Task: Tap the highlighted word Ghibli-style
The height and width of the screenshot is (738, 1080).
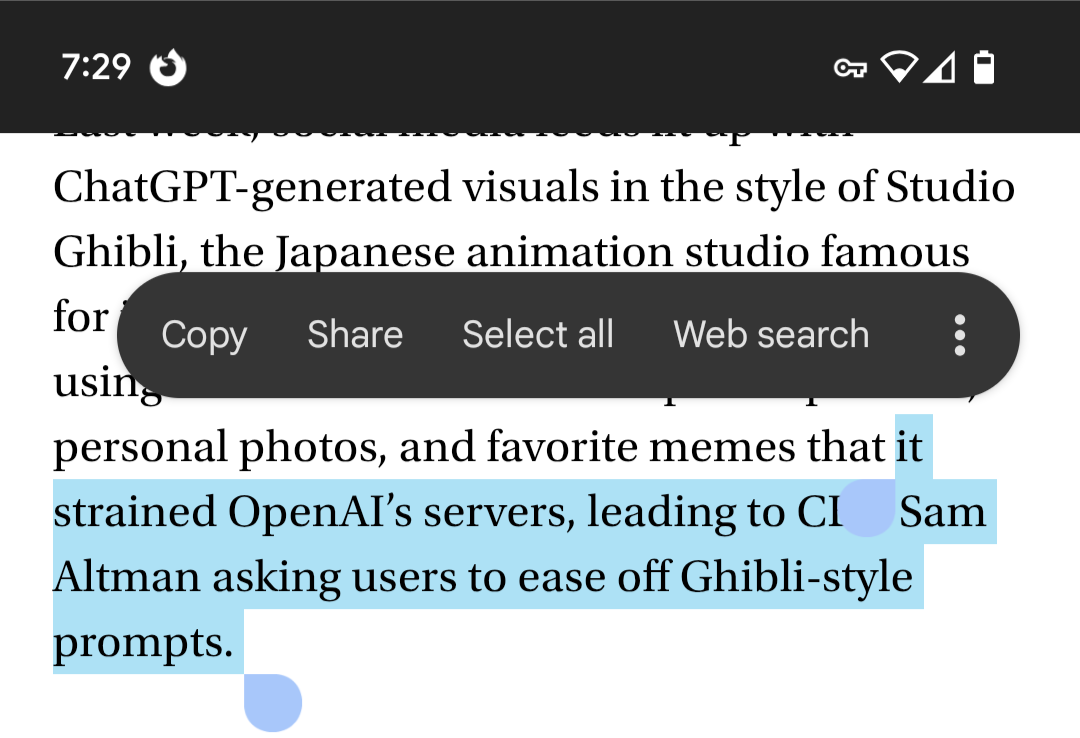Action: click(x=797, y=577)
